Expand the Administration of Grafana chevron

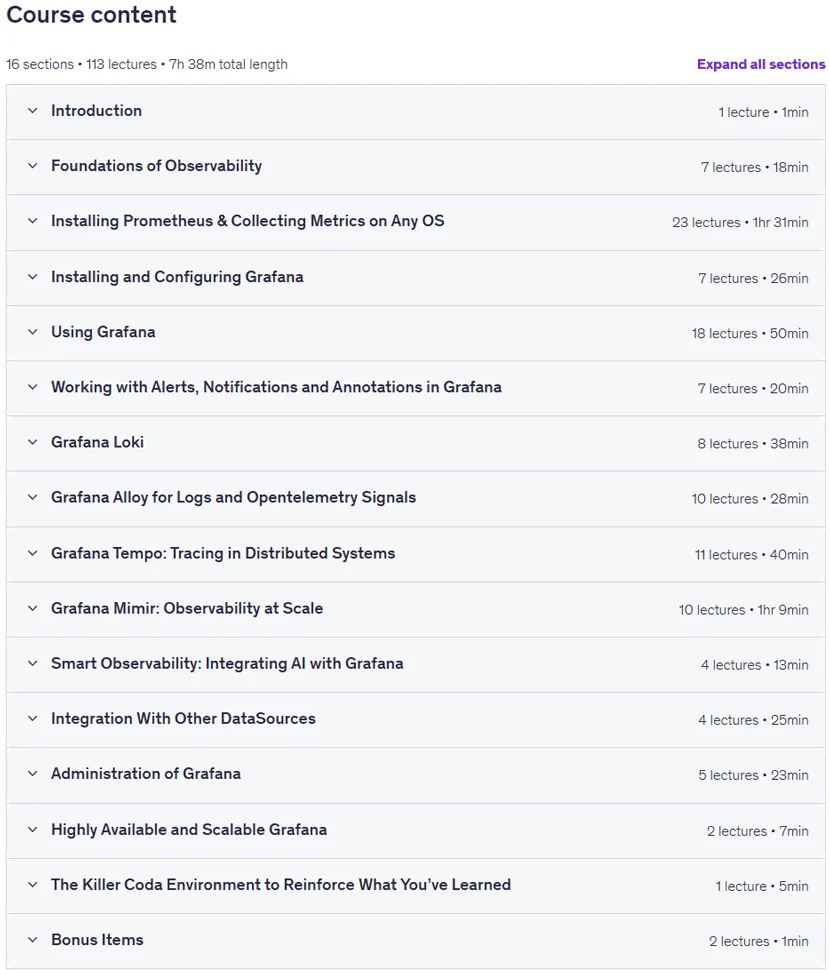point(32,774)
